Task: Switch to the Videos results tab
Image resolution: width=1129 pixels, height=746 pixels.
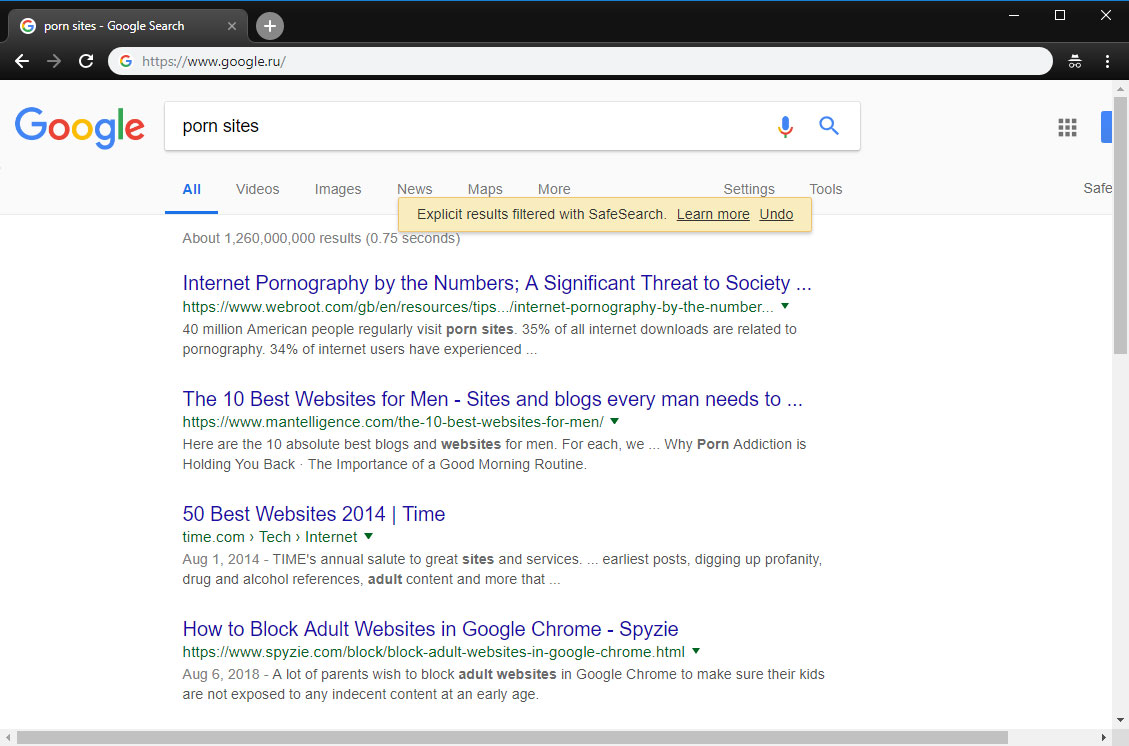Action: (257, 189)
